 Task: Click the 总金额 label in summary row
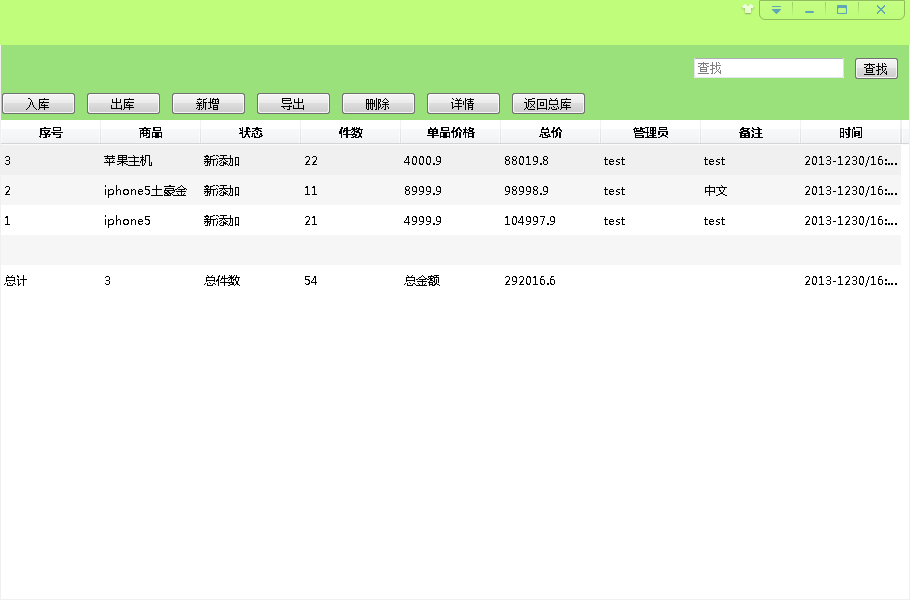pyautogui.click(x=422, y=281)
